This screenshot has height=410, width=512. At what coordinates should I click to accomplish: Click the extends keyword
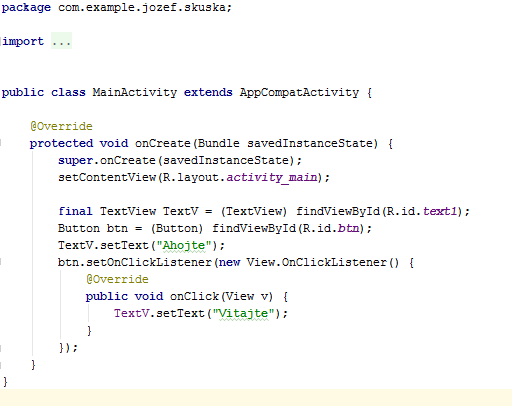click(208, 92)
